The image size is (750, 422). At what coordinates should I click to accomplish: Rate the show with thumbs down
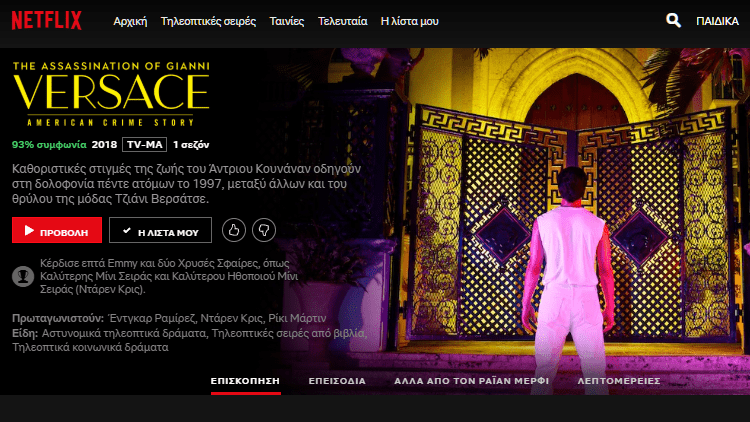click(x=264, y=230)
